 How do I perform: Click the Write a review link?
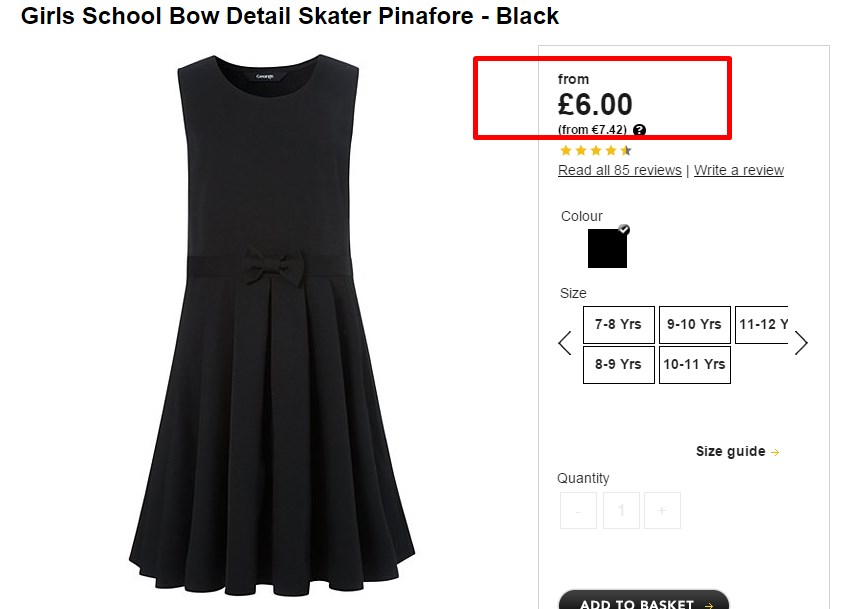click(739, 170)
